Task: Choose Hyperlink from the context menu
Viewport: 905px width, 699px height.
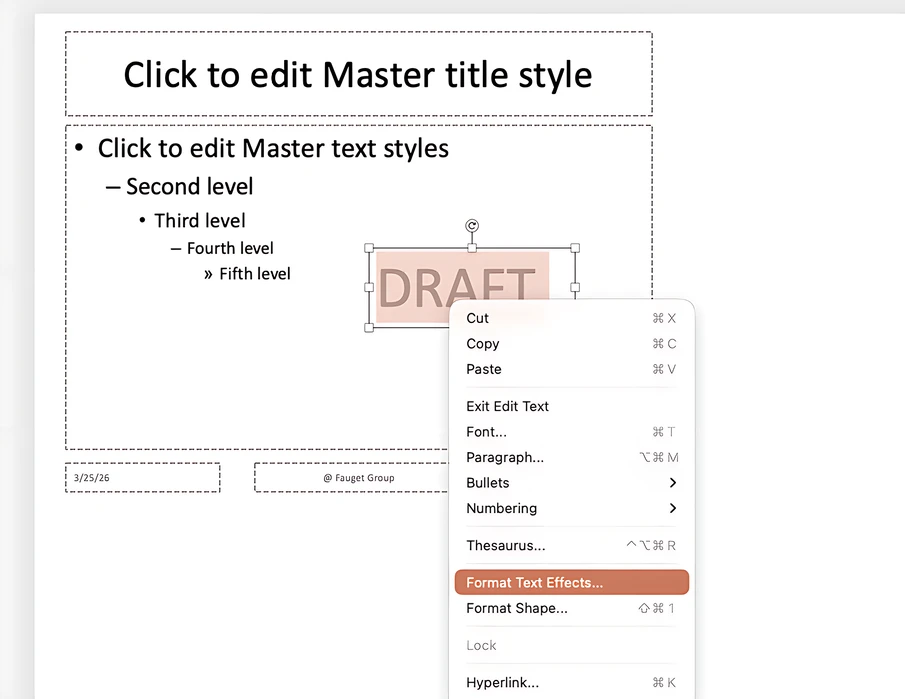Action: (502, 682)
